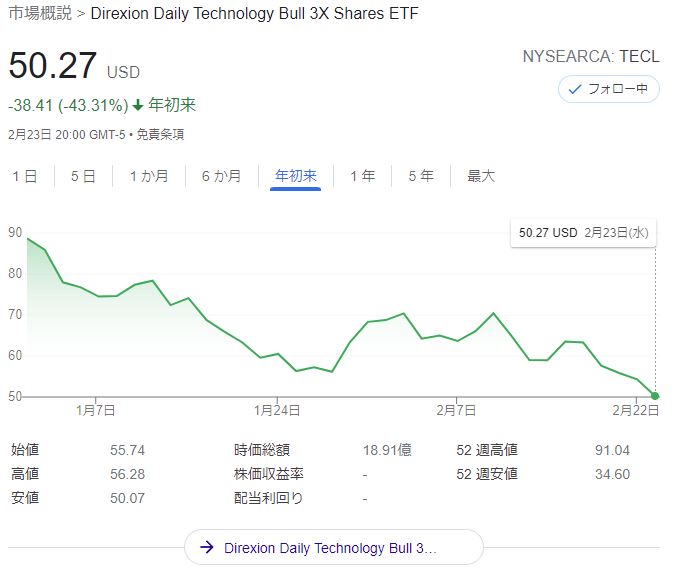Click the 安値 value 50.07
Image resolution: width=678 pixels, height=572 pixels.
128,498
